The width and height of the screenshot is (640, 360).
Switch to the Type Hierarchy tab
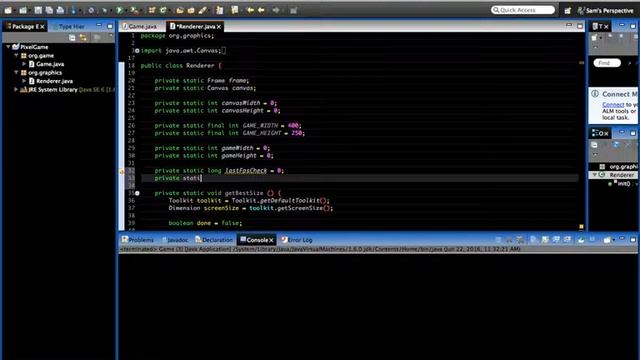69,26
